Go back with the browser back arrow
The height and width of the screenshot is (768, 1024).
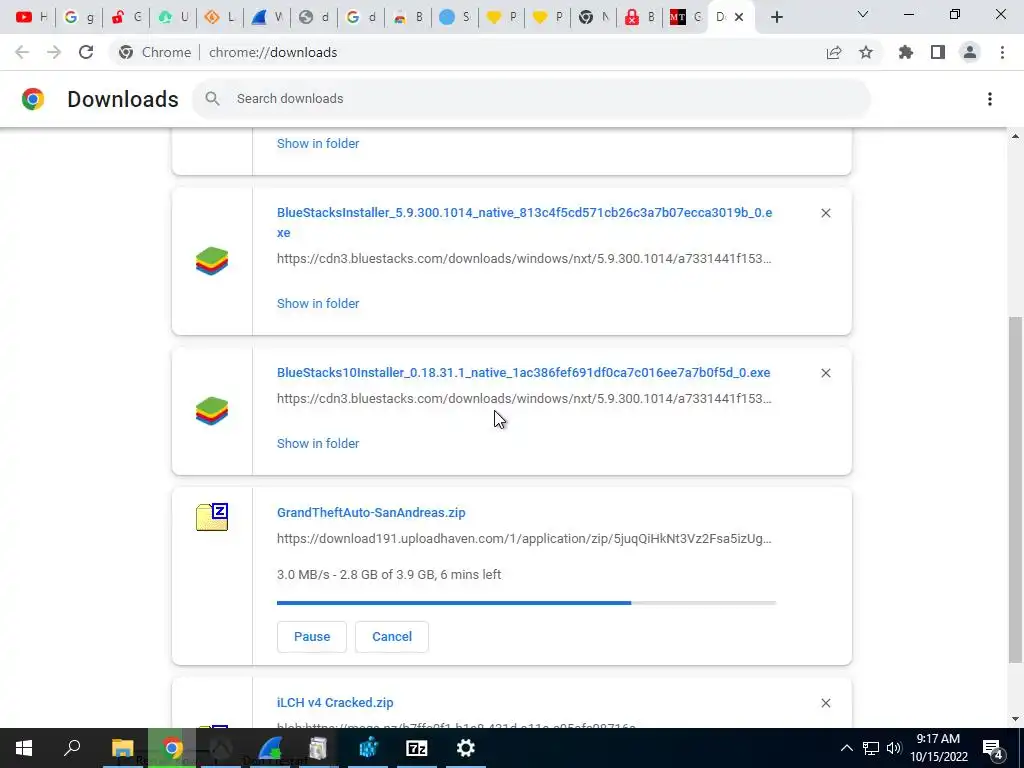point(22,52)
